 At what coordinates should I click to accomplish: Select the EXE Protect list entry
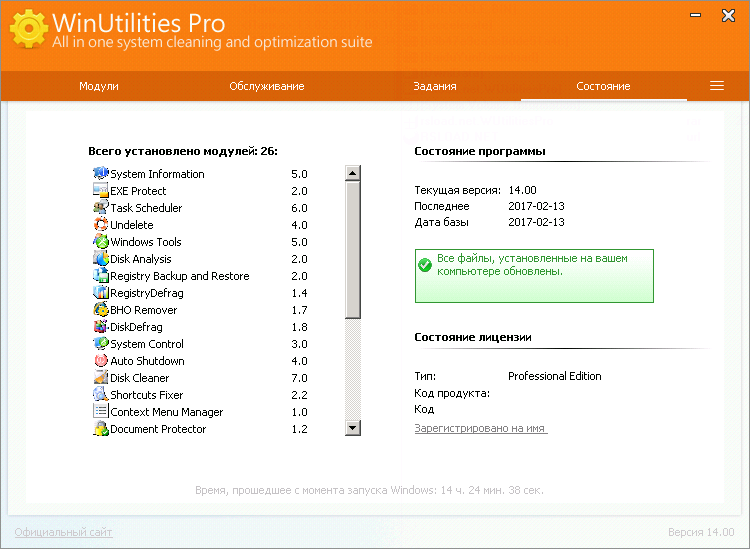pyautogui.click(x=138, y=191)
